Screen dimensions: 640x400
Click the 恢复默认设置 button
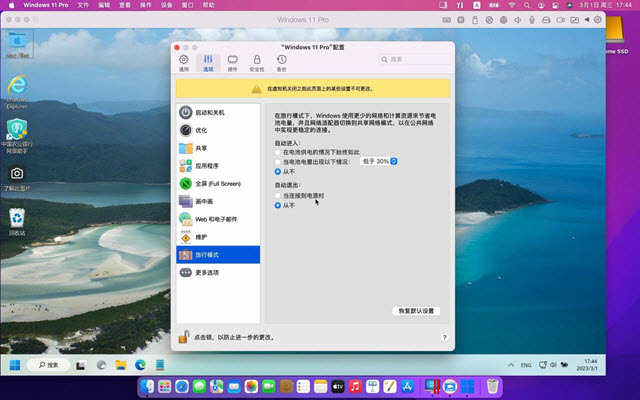416,311
